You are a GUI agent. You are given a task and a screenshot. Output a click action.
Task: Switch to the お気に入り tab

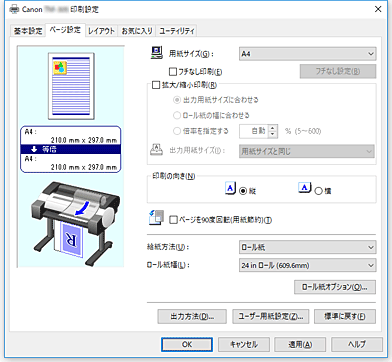coord(137,31)
